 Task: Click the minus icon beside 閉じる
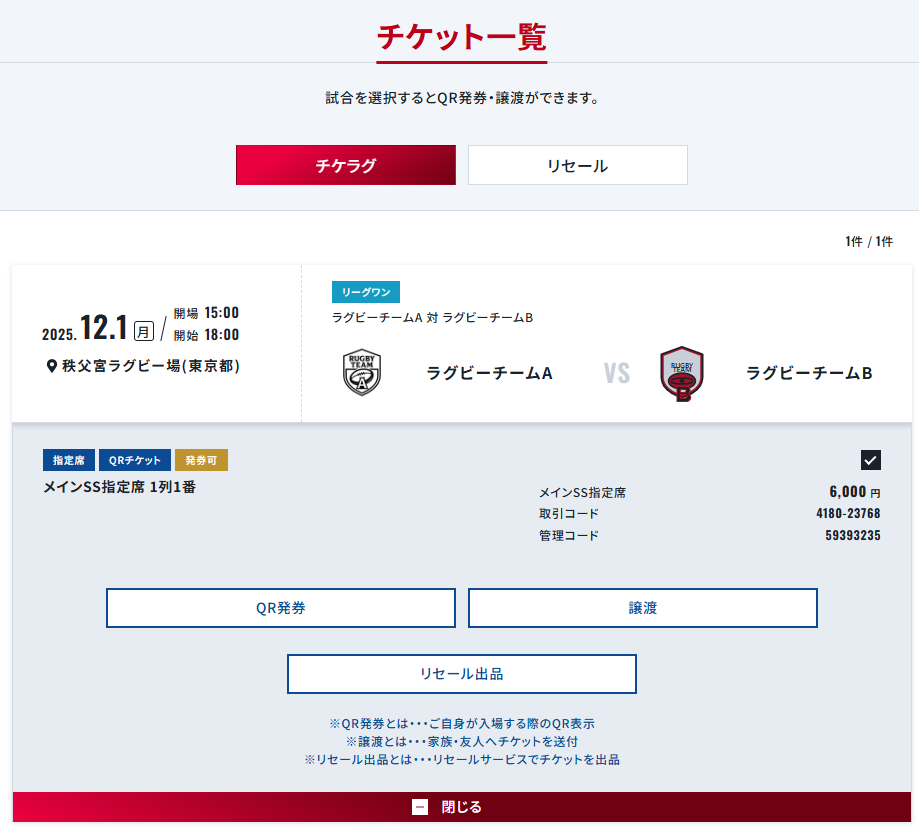(x=420, y=807)
